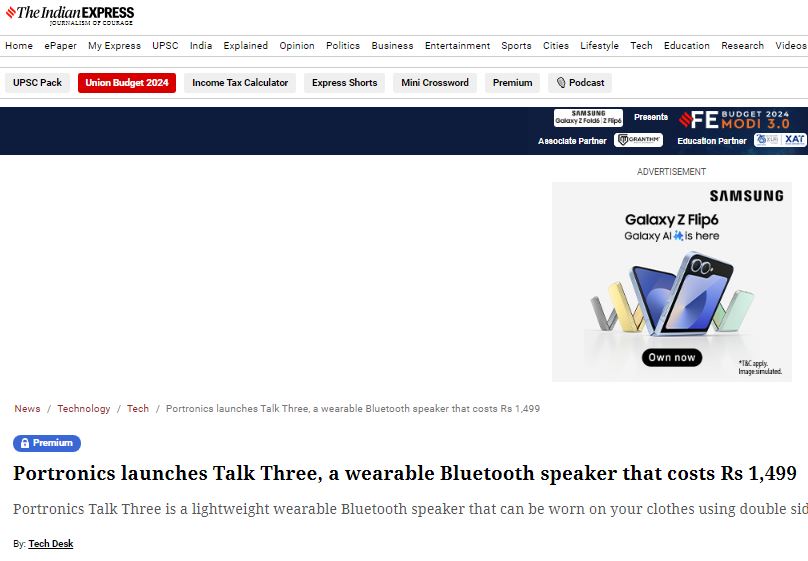Go to News breadcrumb link

pyautogui.click(x=27, y=409)
